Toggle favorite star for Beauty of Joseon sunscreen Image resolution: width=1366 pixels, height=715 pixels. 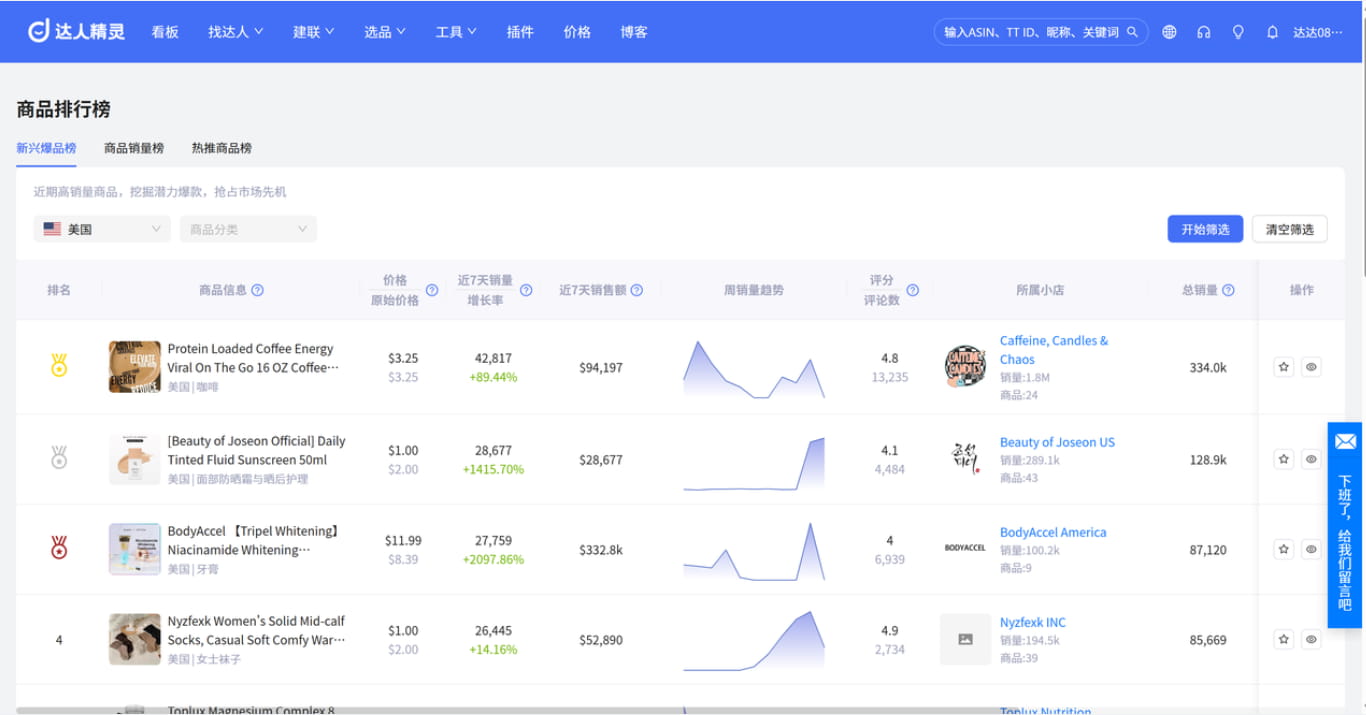(x=1284, y=459)
